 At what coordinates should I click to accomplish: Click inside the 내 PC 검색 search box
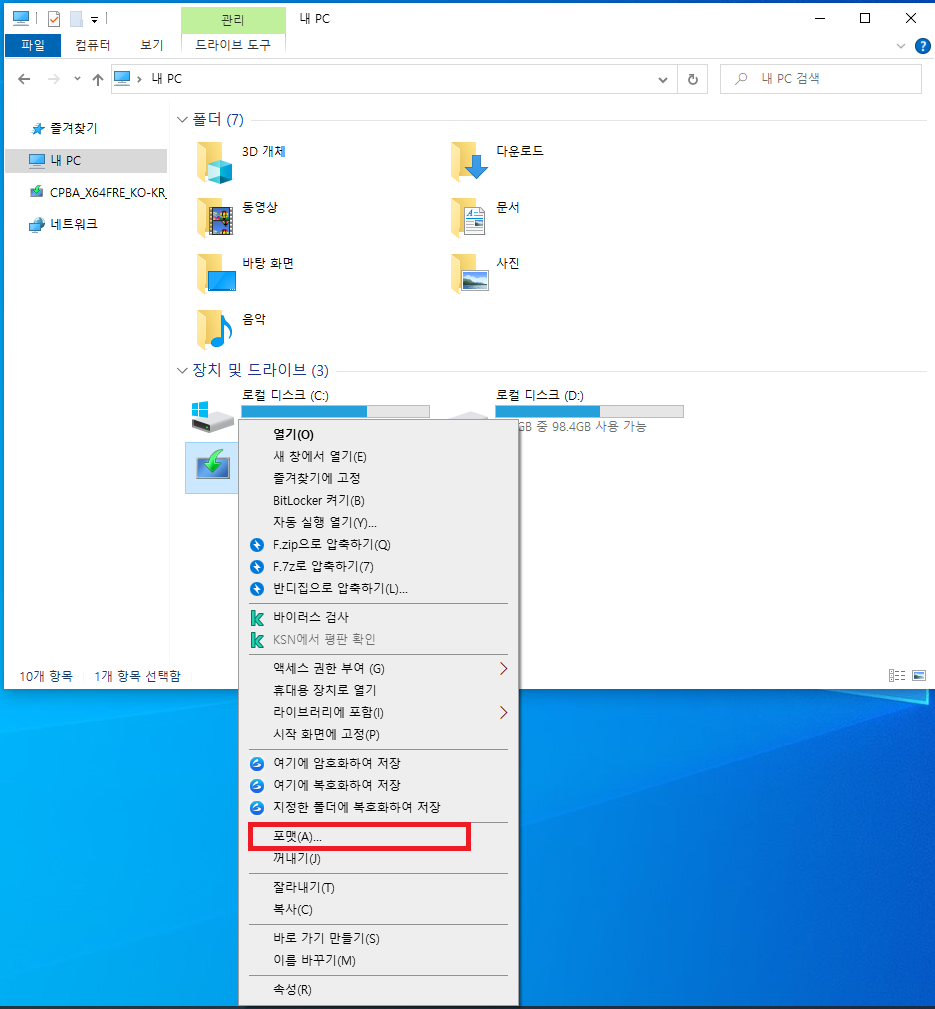pos(820,78)
